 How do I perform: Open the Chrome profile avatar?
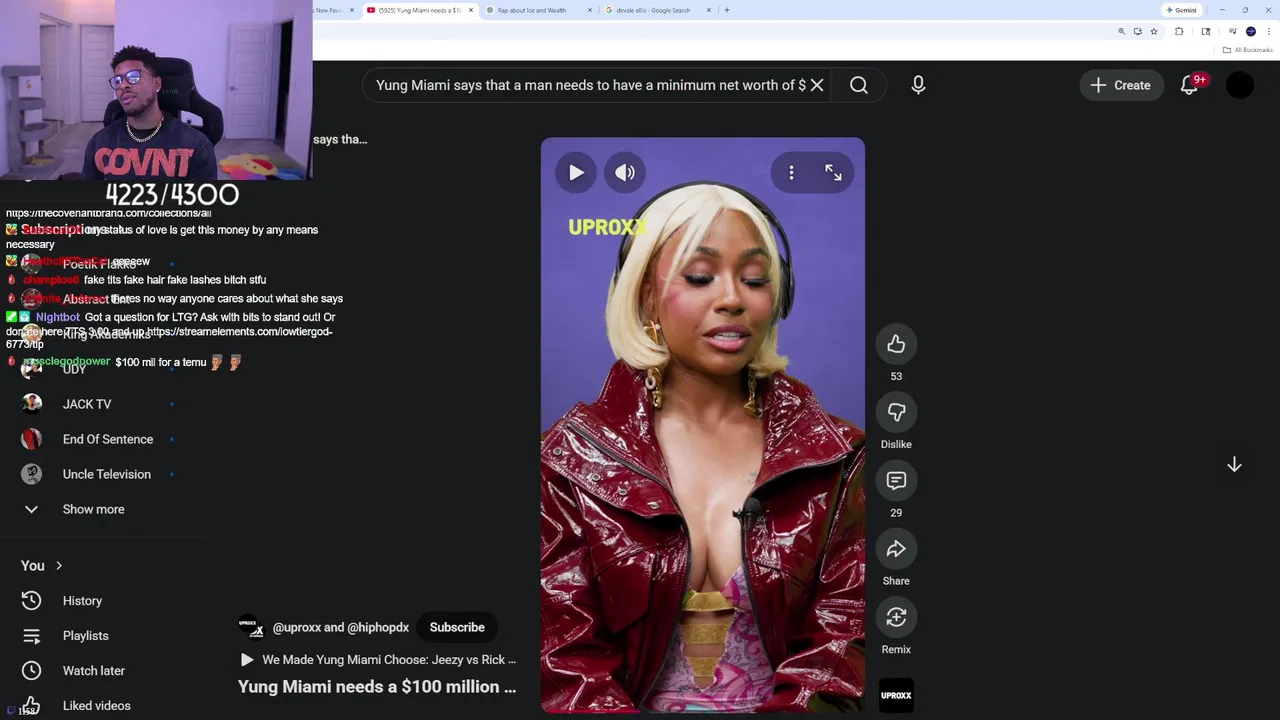[x=1251, y=32]
